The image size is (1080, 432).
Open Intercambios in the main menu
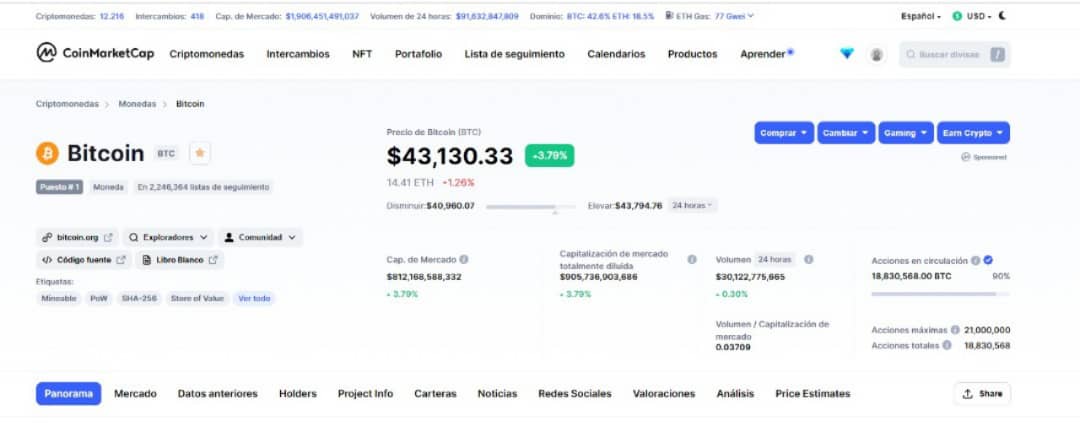tap(298, 54)
